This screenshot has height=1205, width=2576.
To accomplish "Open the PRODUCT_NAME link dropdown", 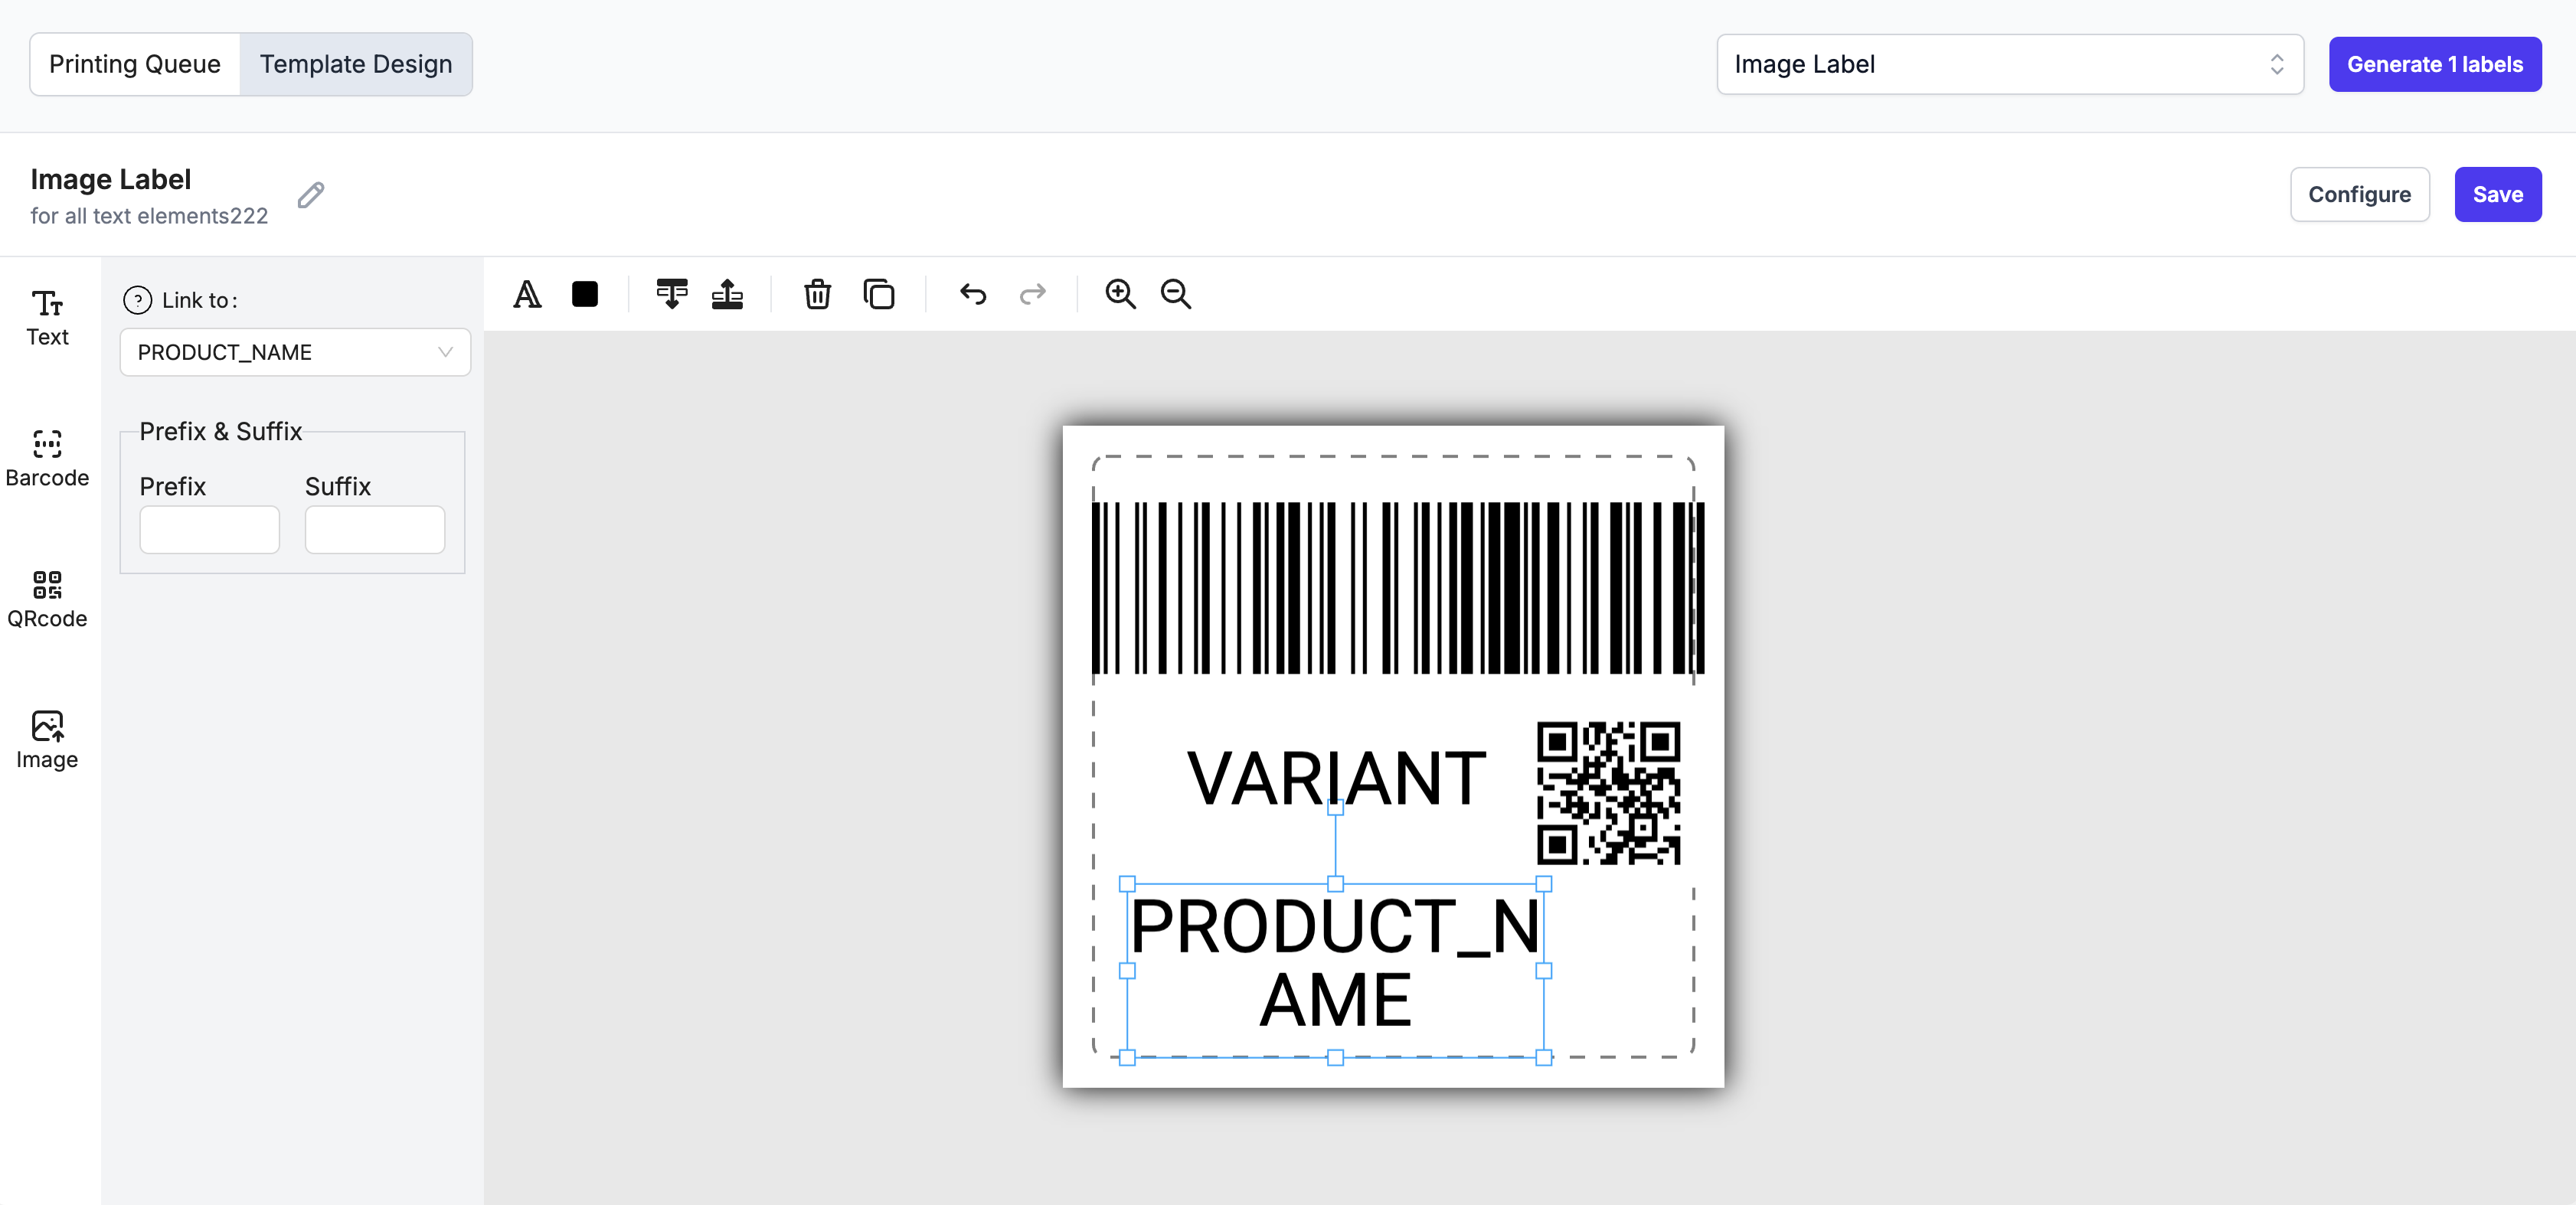I will click(x=294, y=352).
